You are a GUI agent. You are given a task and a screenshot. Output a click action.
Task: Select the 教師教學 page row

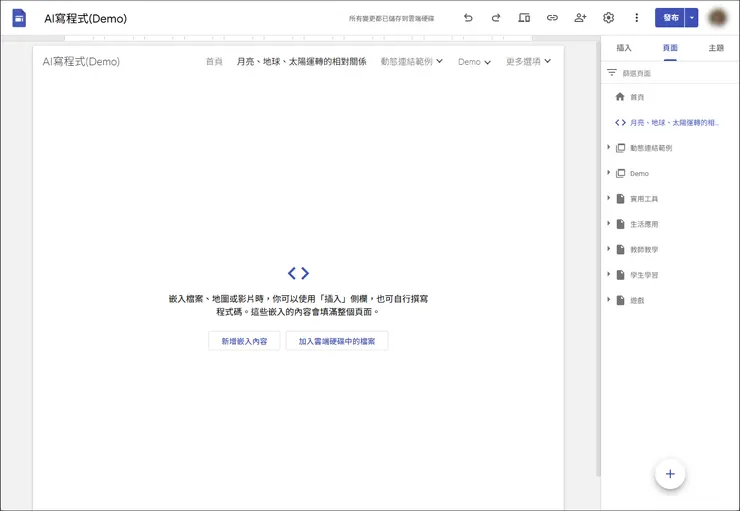pos(669,250)
